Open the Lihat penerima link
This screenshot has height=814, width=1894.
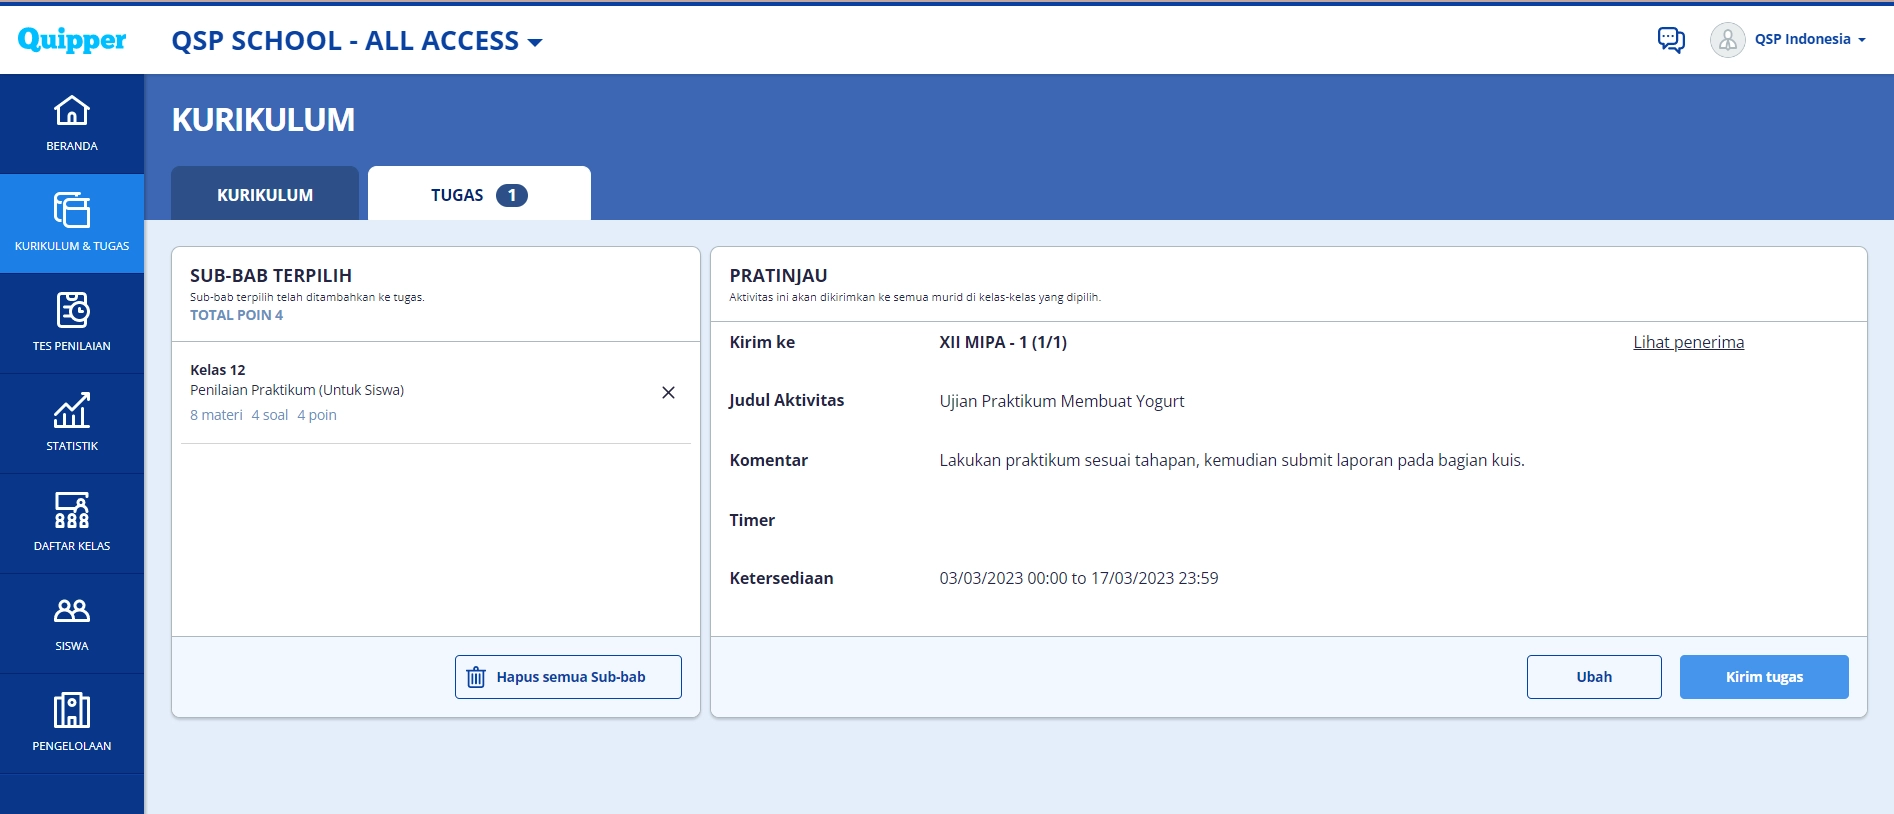1688,342
